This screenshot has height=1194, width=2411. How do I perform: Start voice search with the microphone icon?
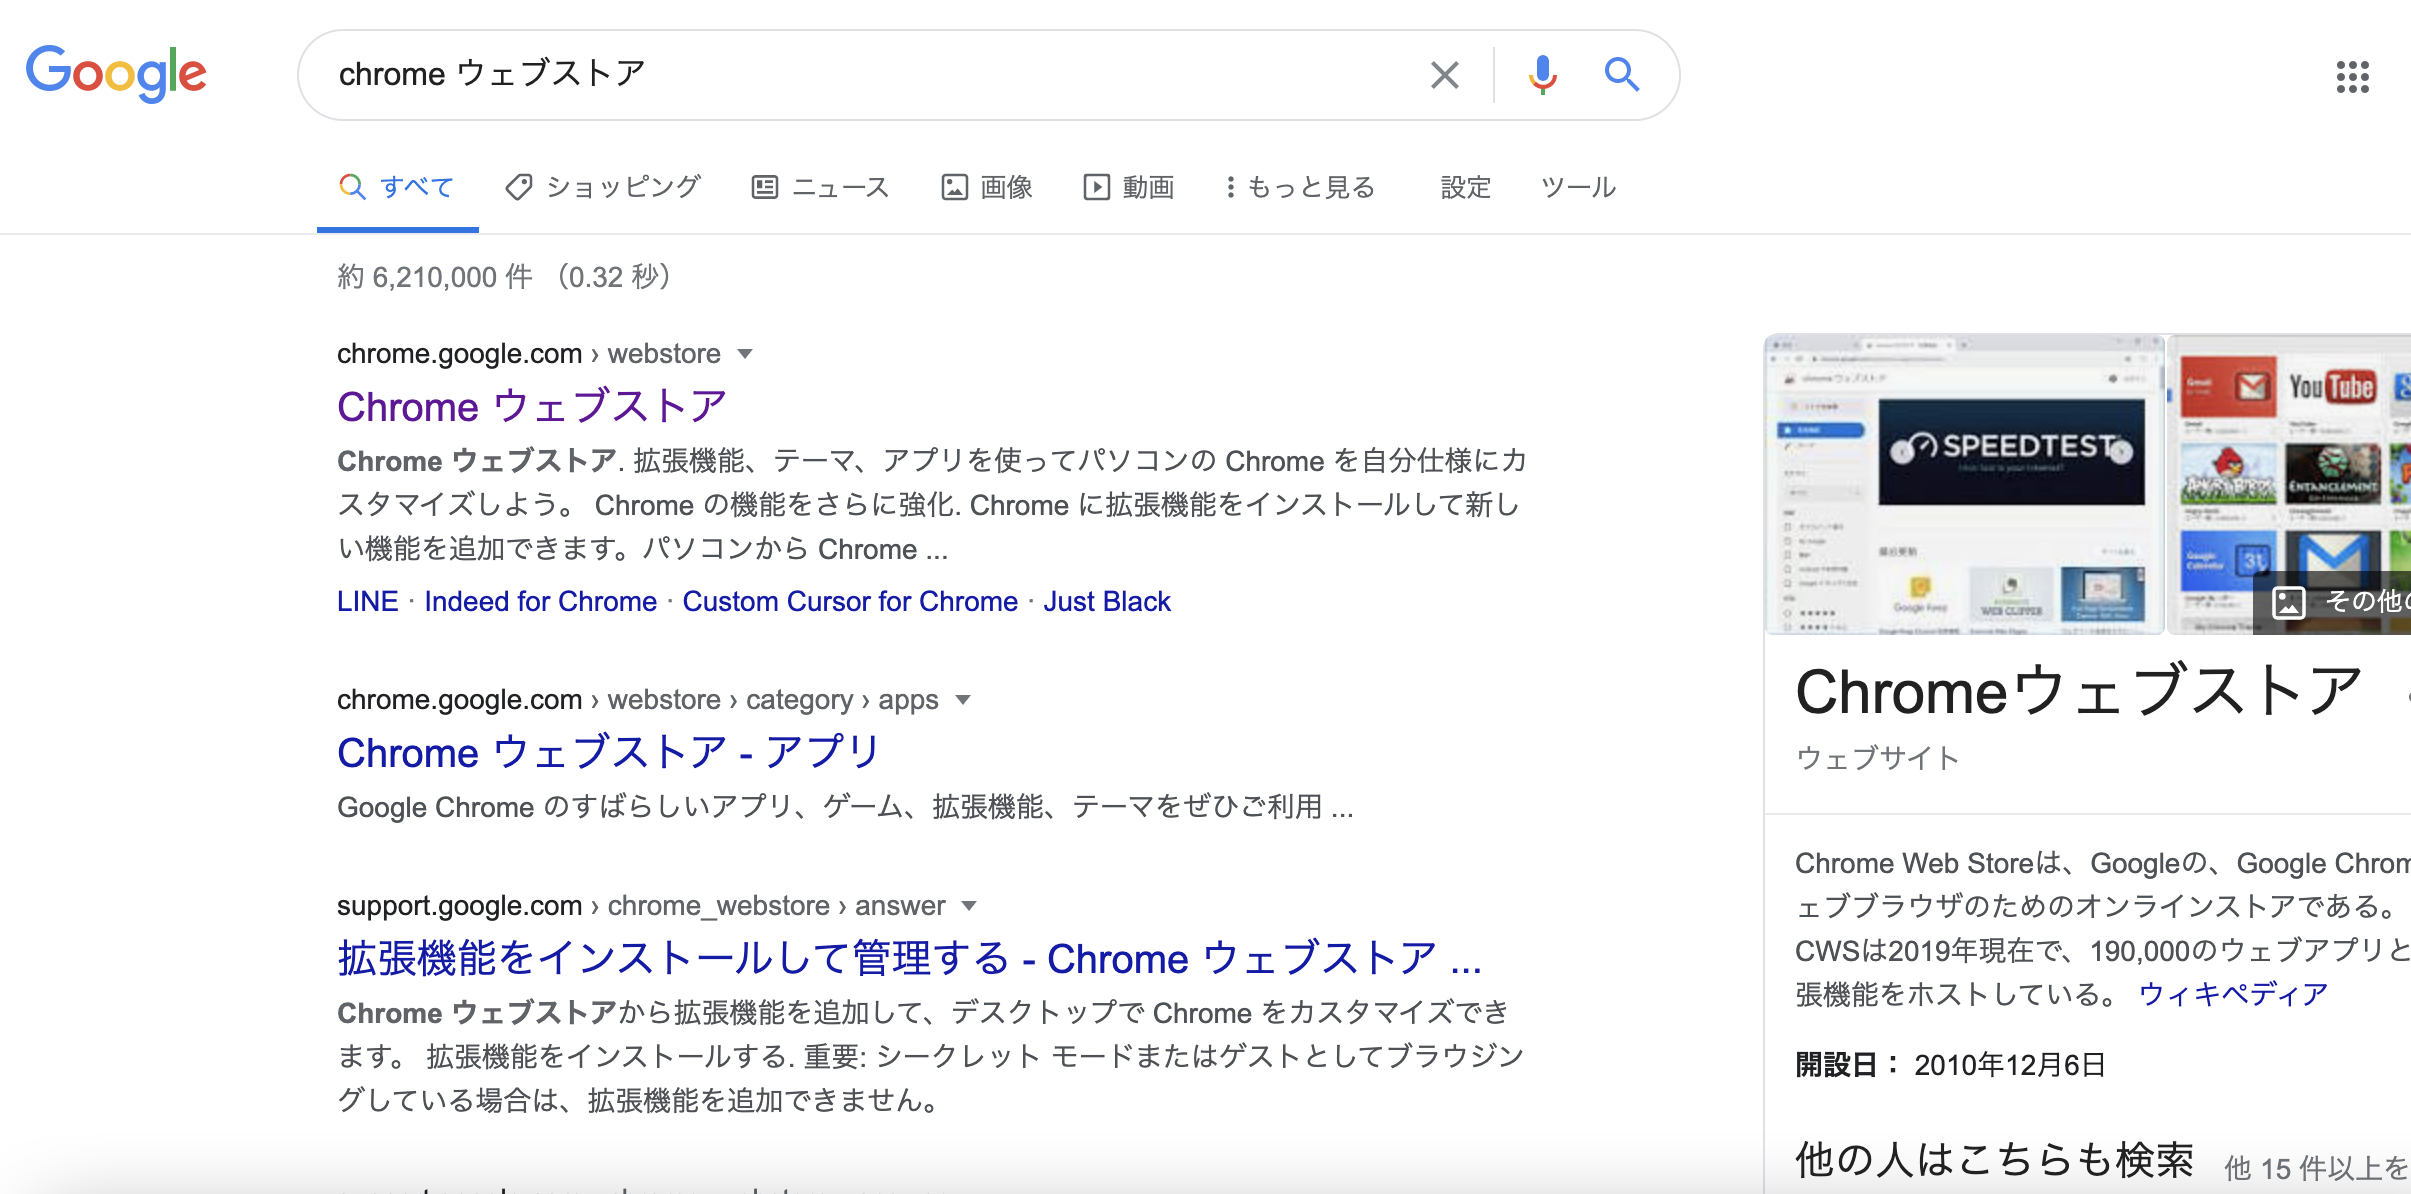coord(1543,74)
